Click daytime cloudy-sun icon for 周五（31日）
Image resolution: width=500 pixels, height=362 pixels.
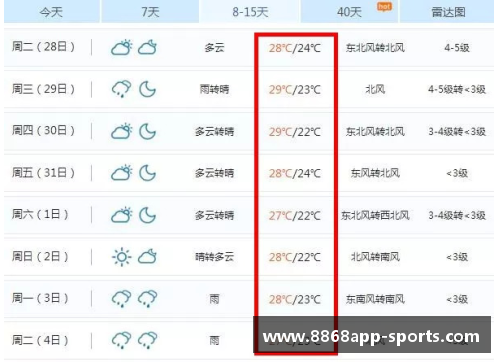(x=121, y=173)
